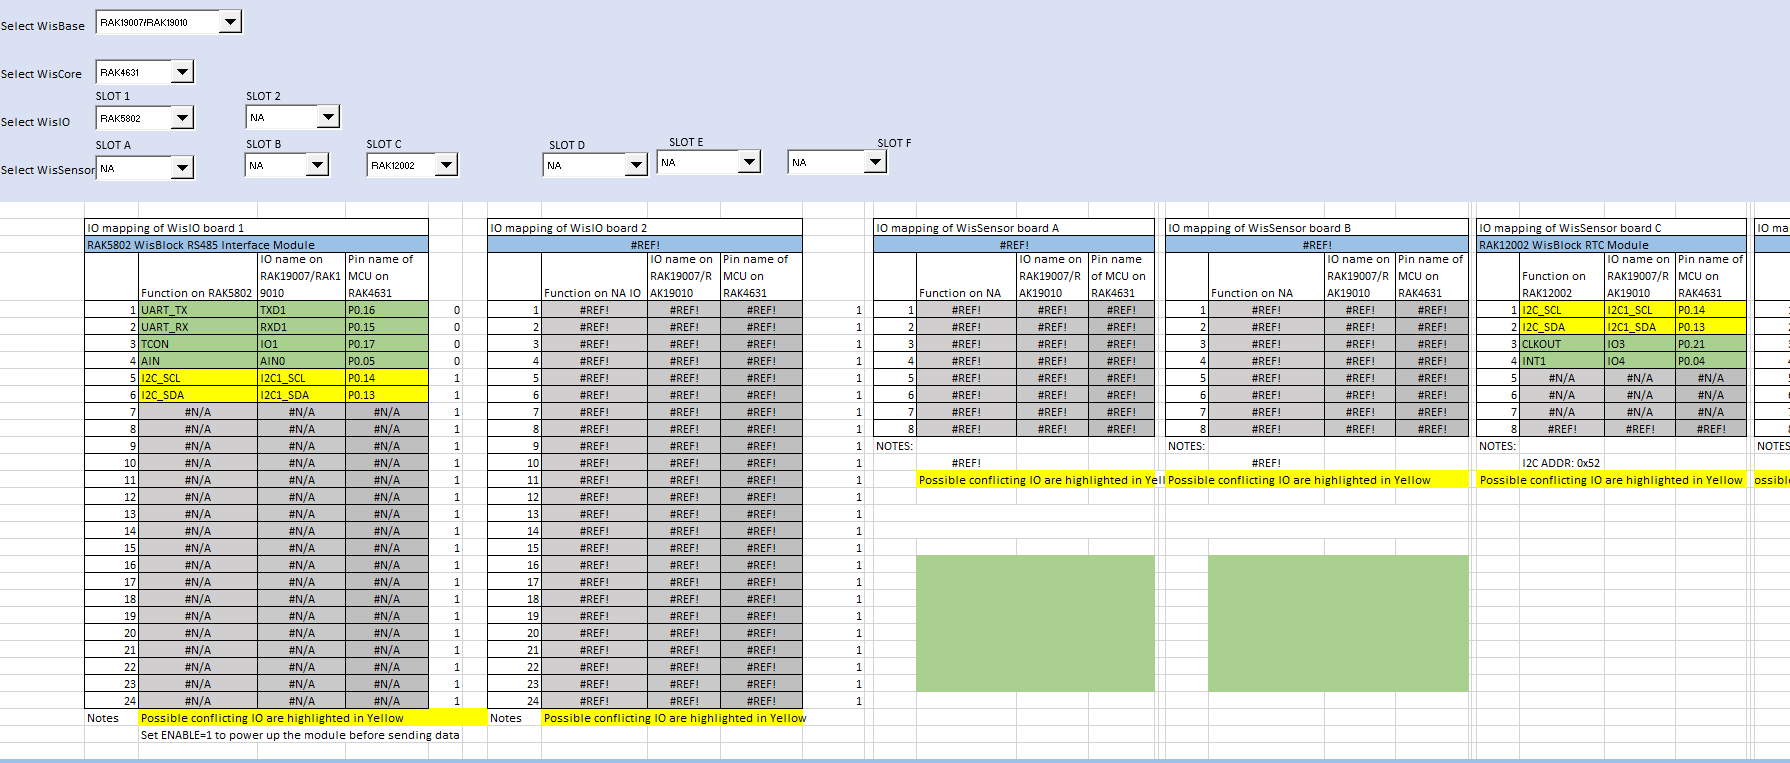Expand the SLOT 2 WisIO dropdown
This screenshot has width=1790, height=763.
coord(328,117)
